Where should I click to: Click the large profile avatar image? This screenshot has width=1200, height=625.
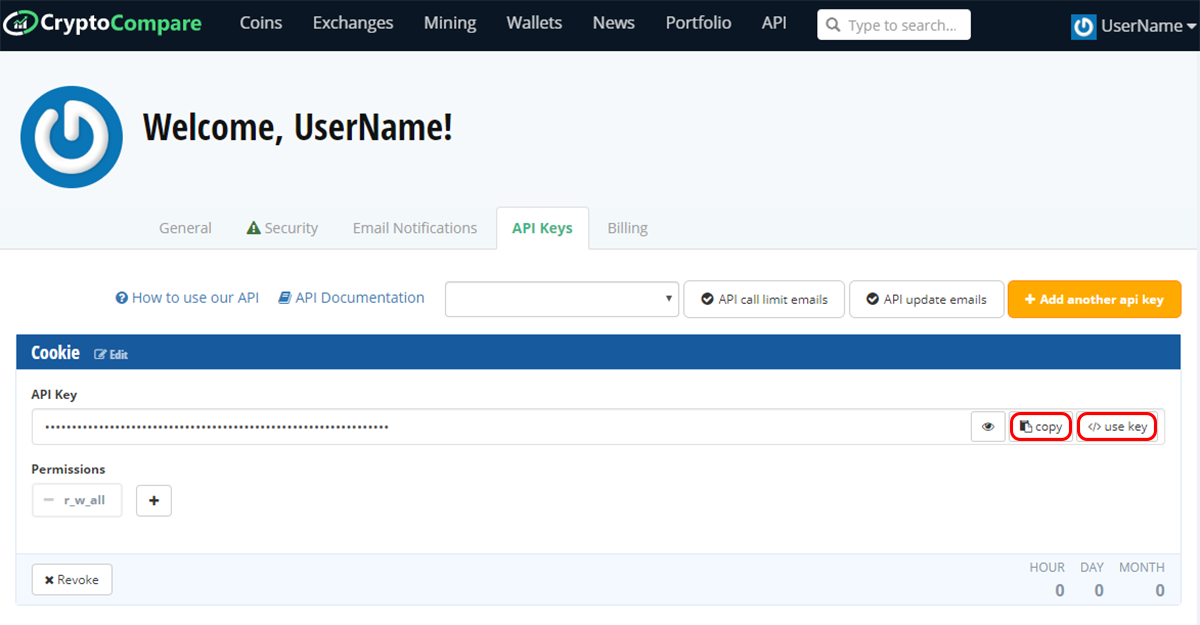pyautogui.click(x=71, y=136)
